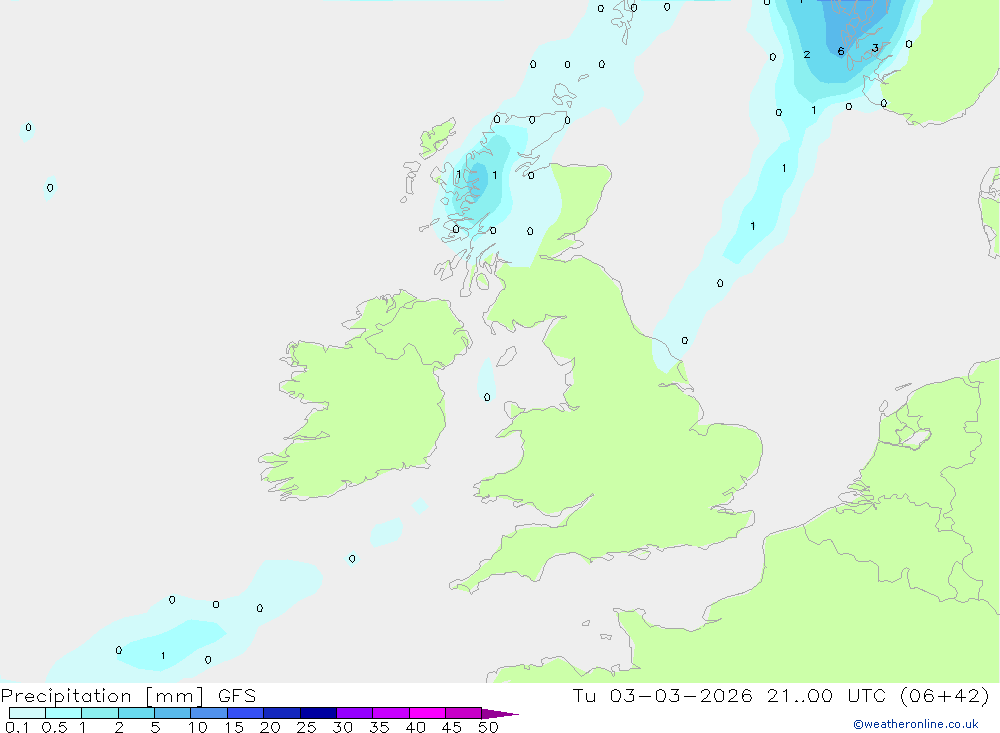Click the 50 legend arrow tip

point(500,713)
